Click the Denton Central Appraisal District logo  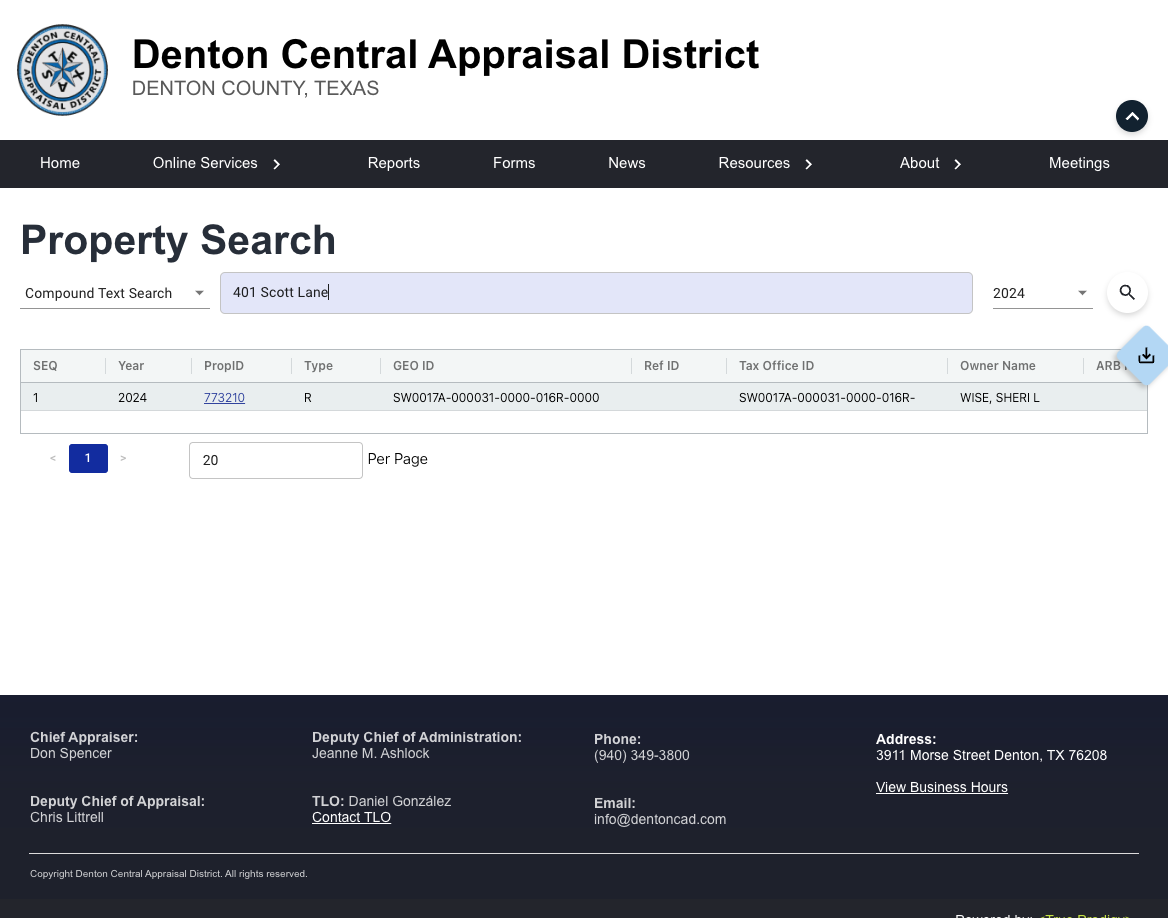pos(63,70)
